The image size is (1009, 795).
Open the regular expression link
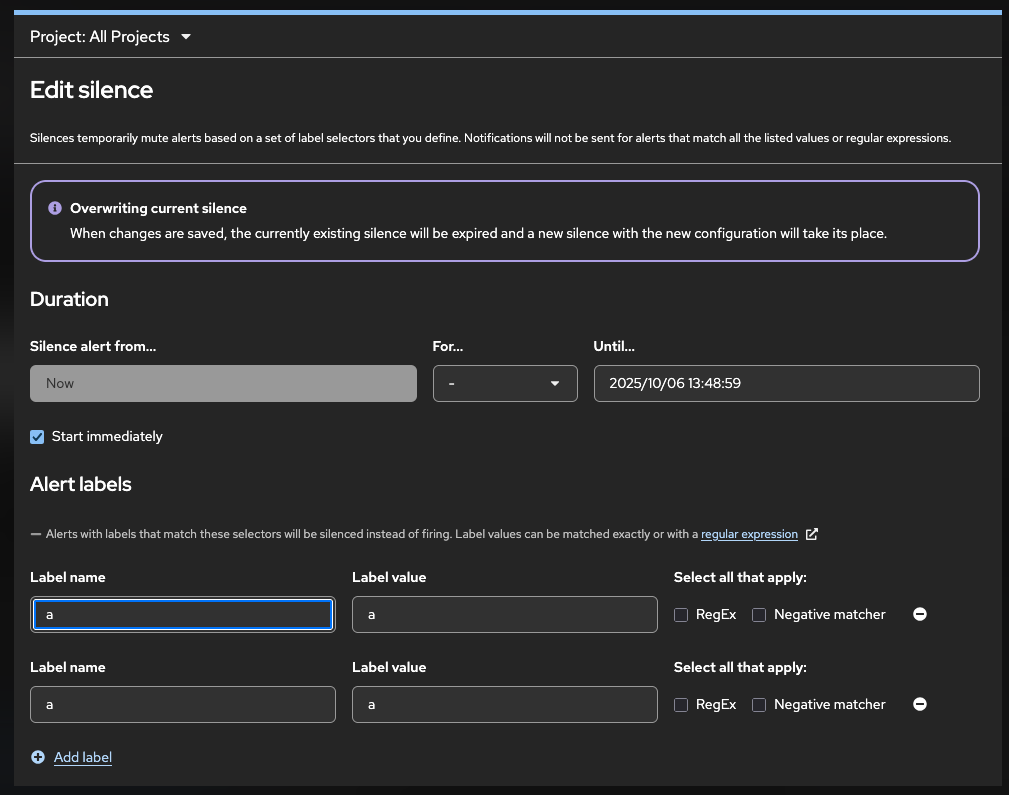(x=749, y=534)
